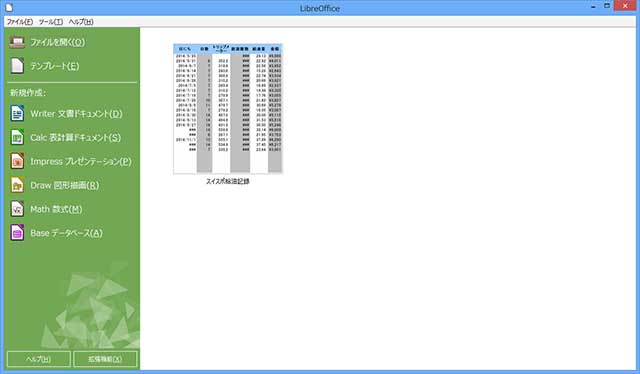640x374 pixels.
Task: Click the 拡張機能(X) extensions button
Action: pyautogui.click(x=105, y=359)
